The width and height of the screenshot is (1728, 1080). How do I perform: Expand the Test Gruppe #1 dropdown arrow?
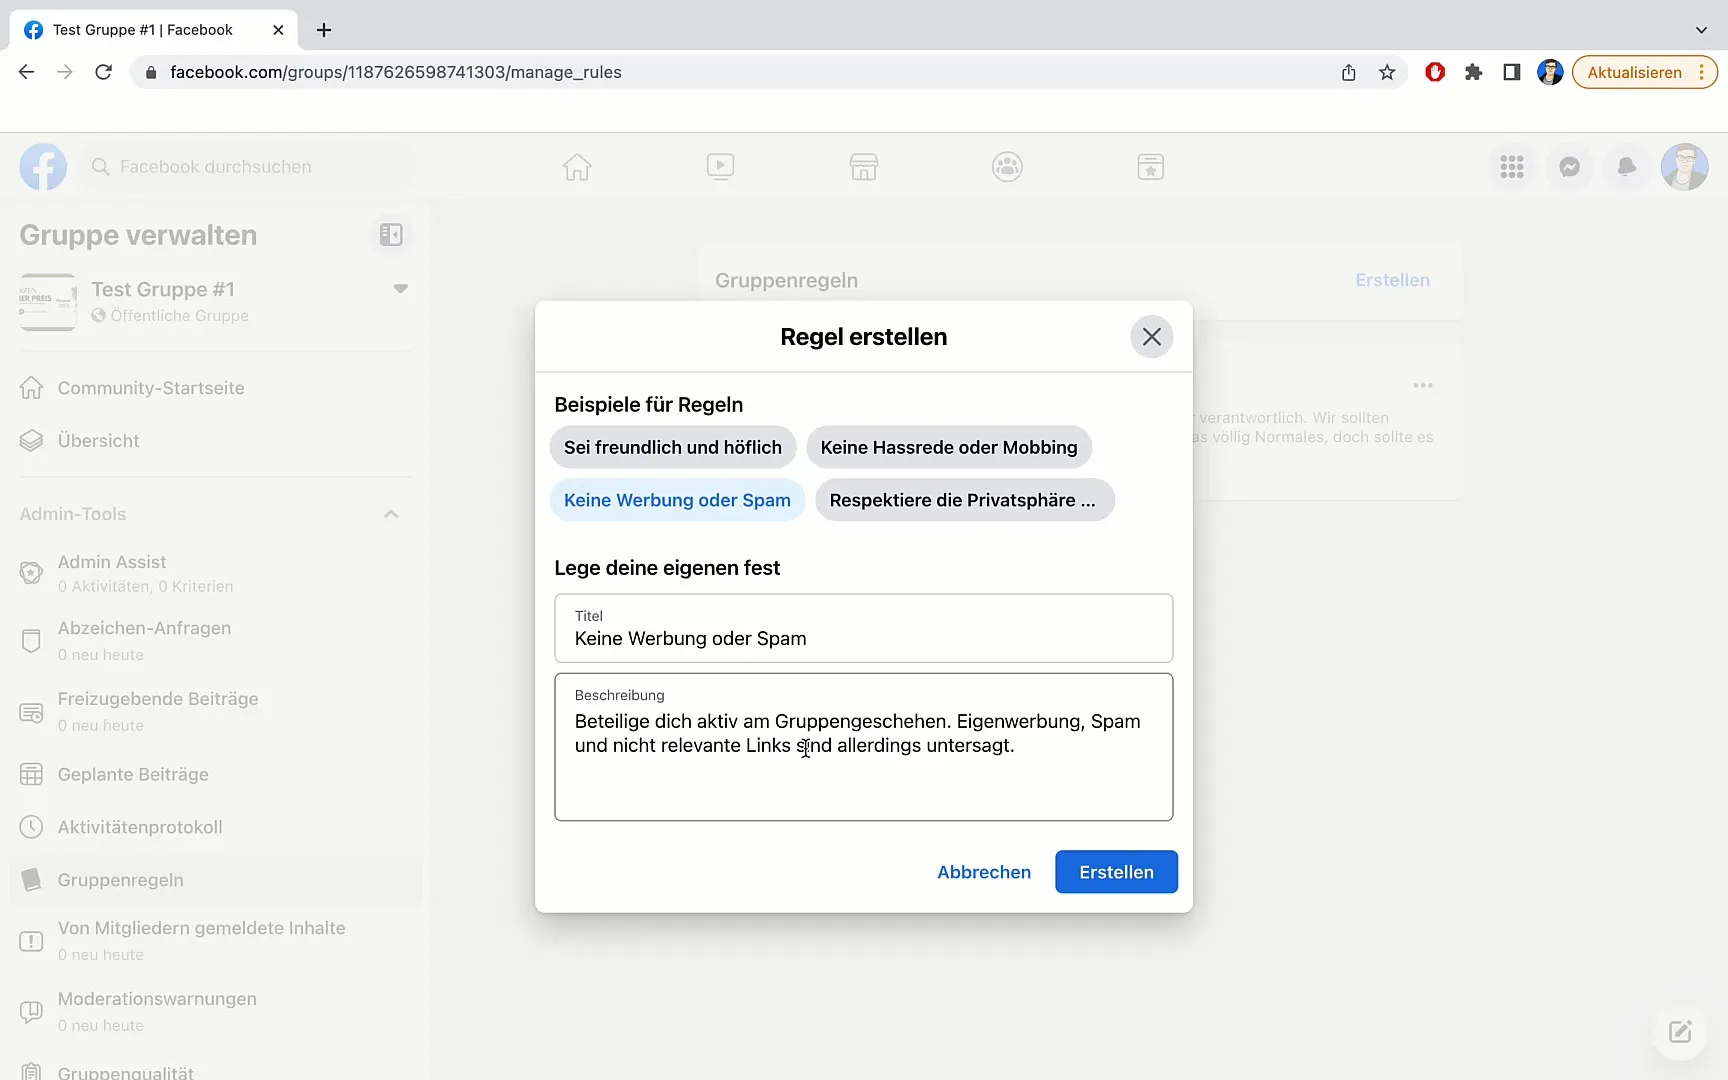pyautogui.click(x=401, y=289)
